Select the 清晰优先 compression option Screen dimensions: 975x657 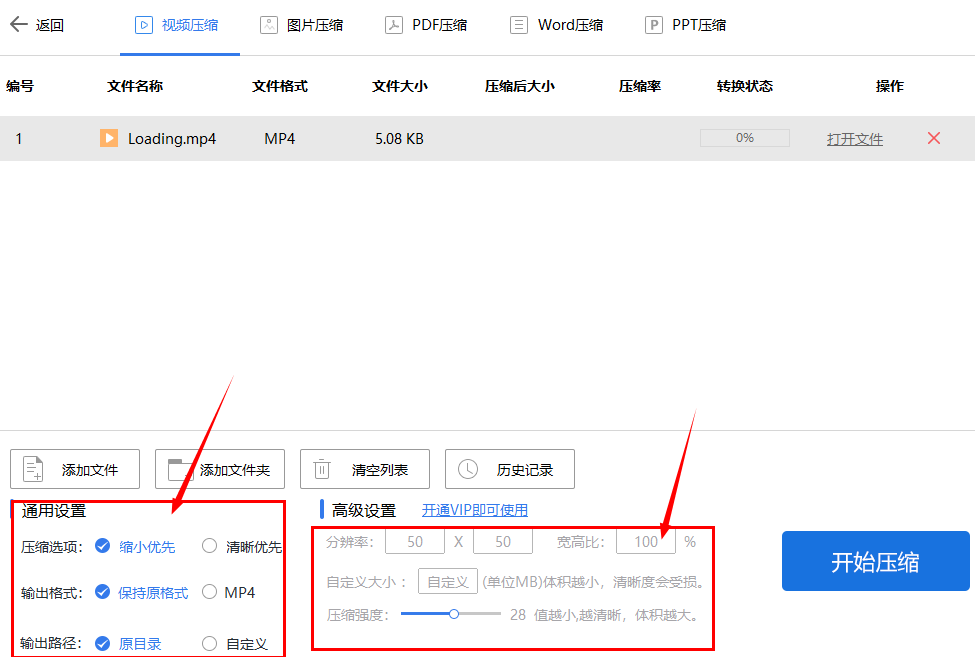210,546
